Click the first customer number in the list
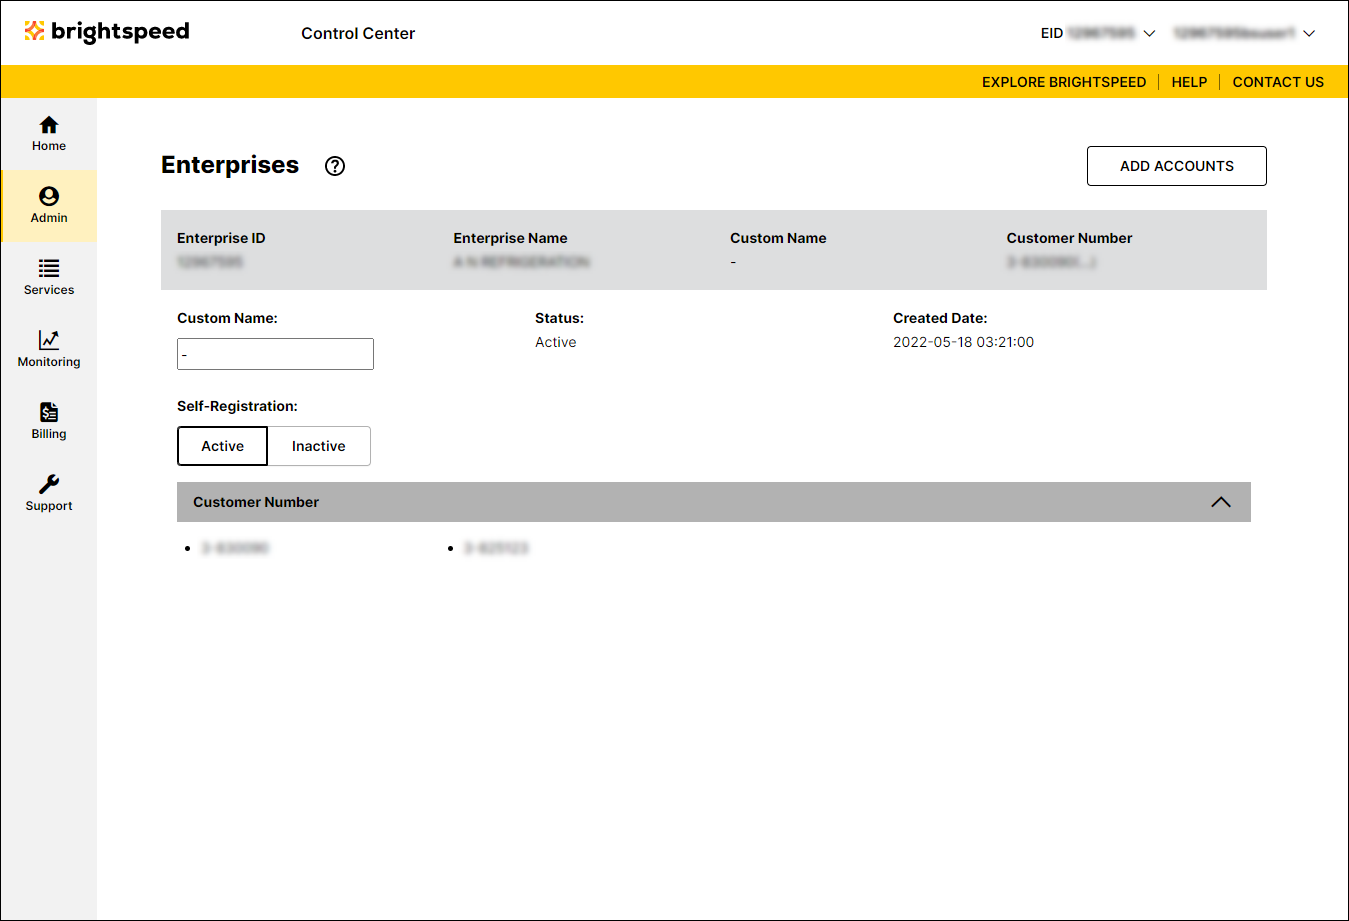 click(235, 548)
